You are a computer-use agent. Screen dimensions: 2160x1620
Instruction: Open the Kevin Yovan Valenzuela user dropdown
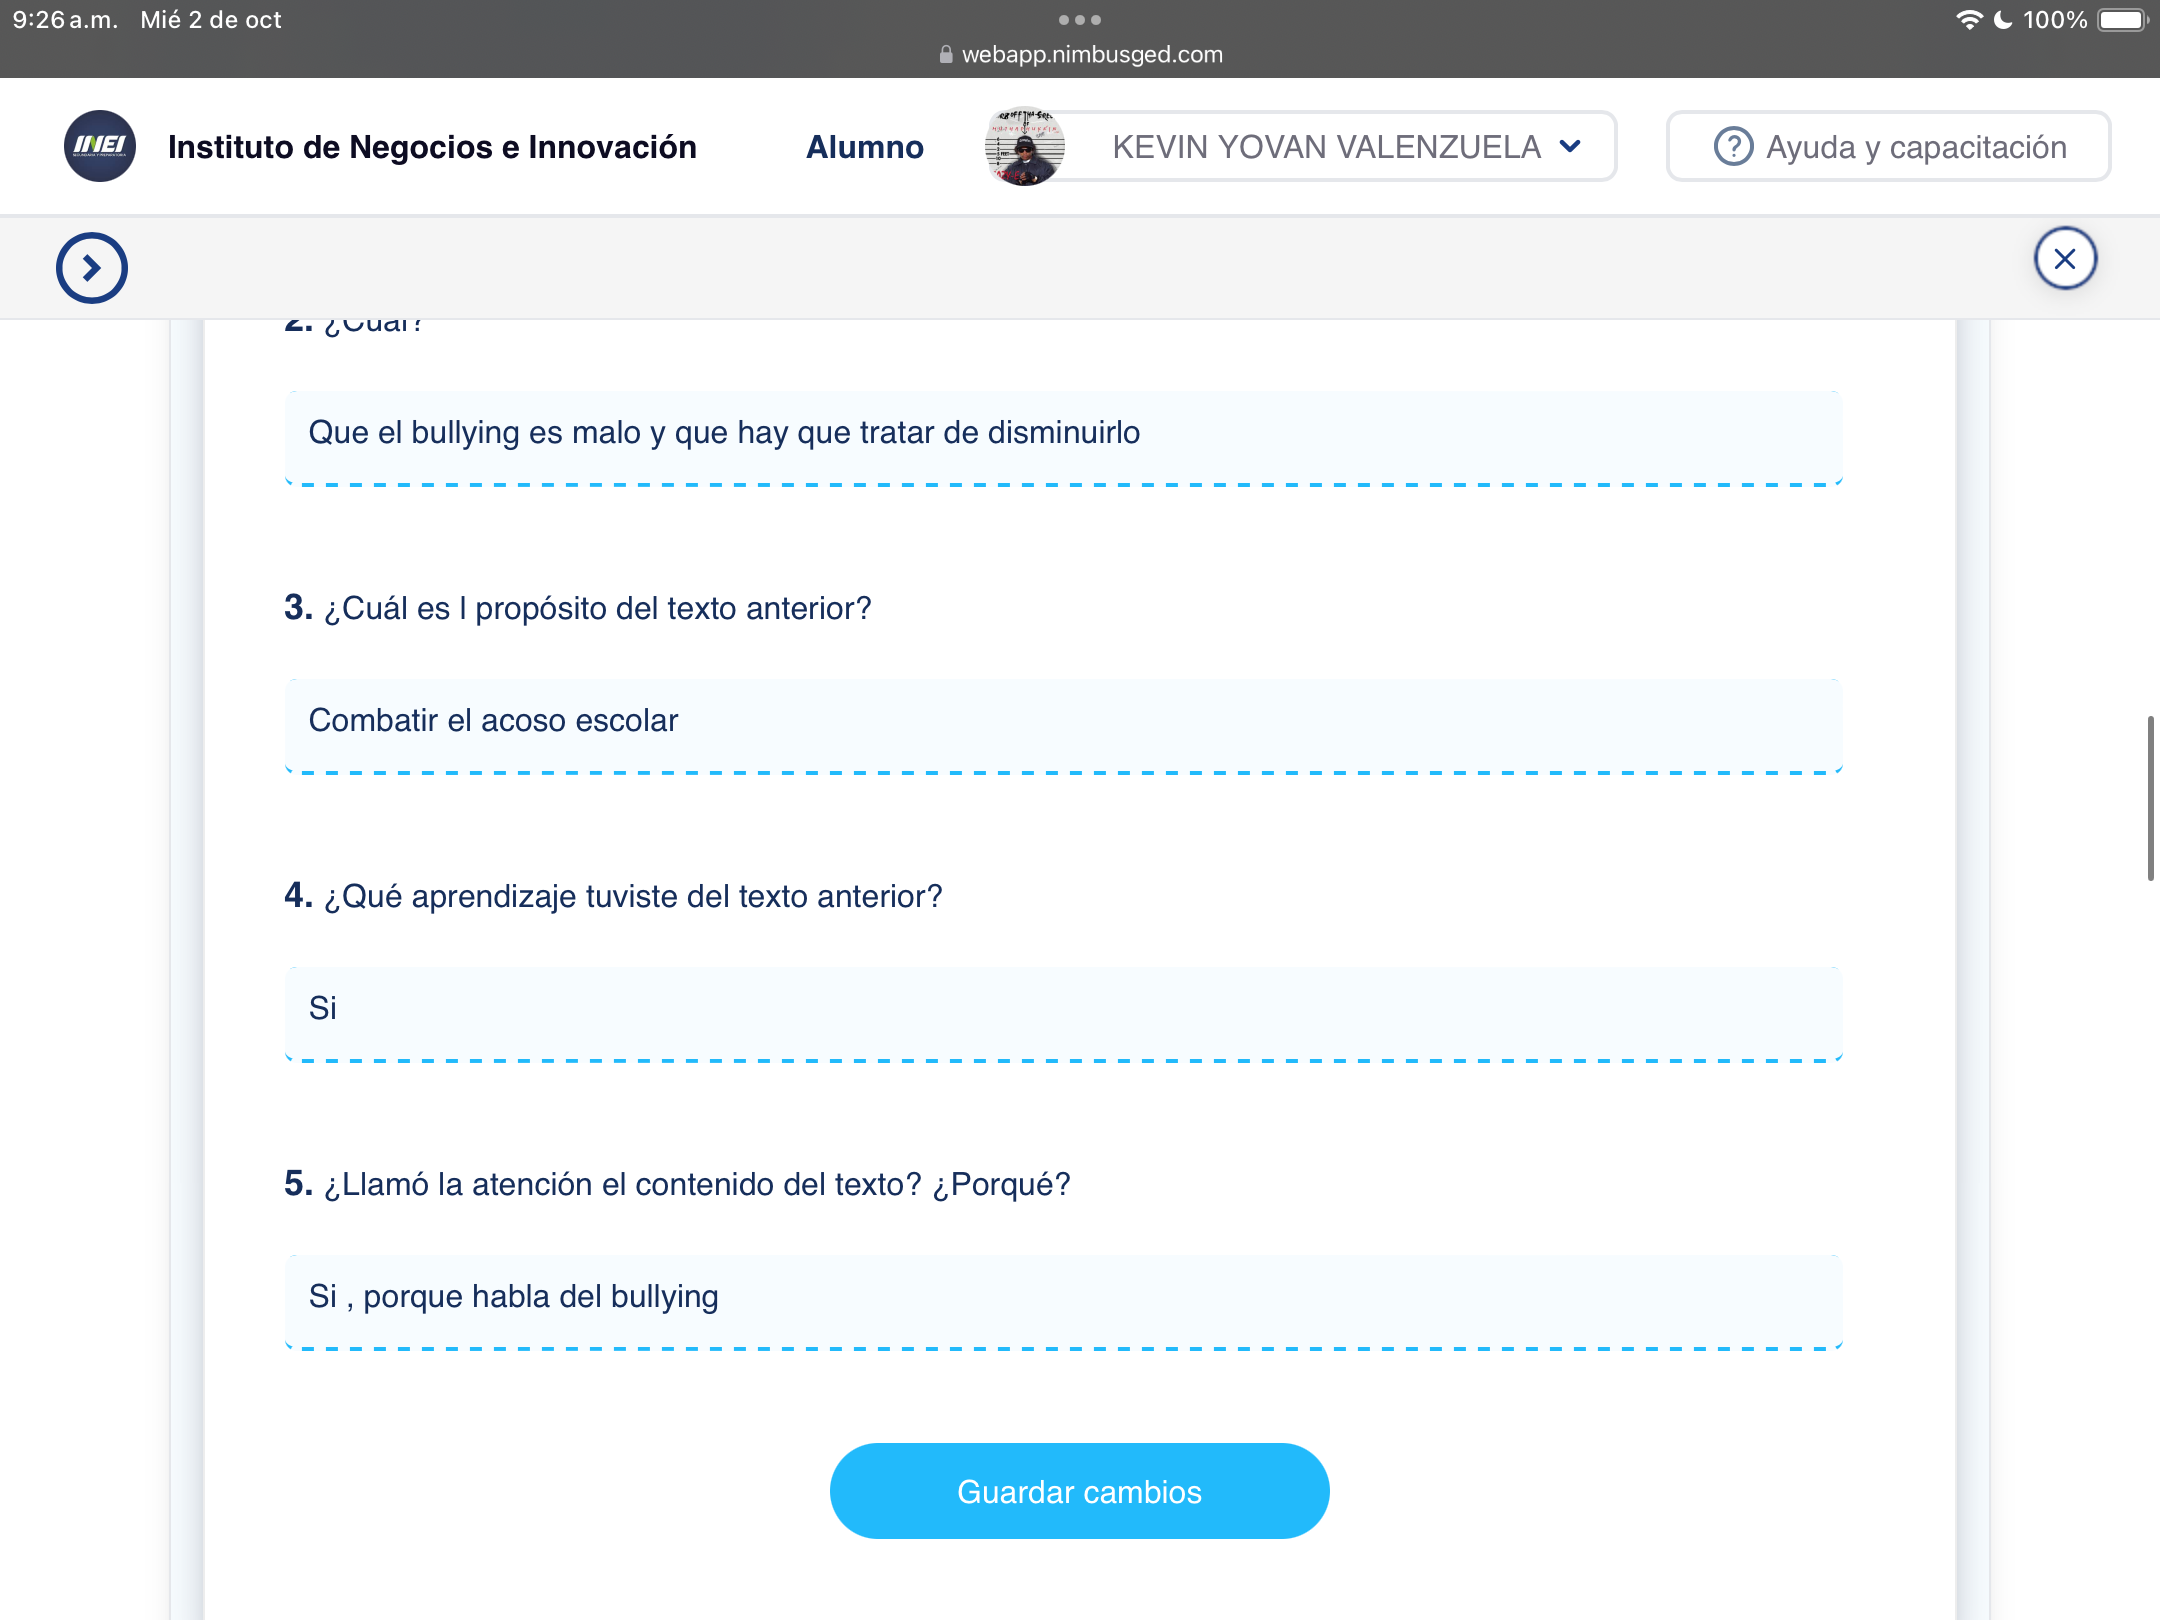tap(1326, 147)
